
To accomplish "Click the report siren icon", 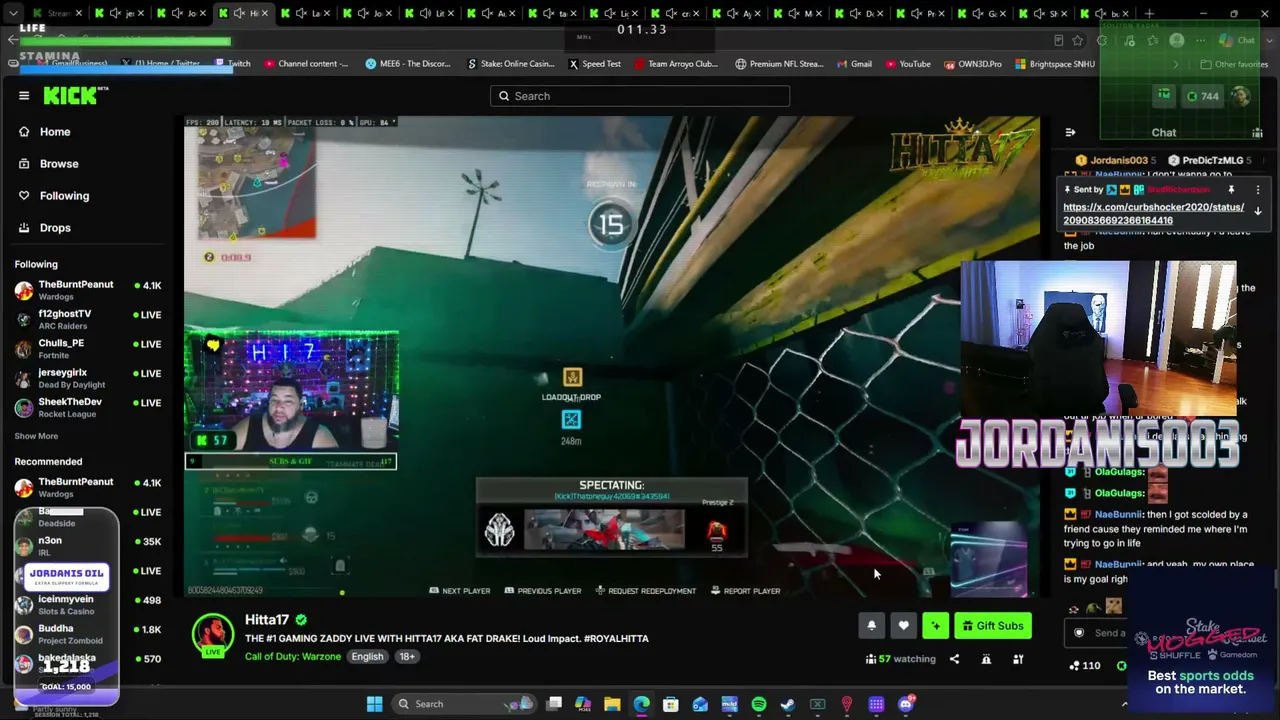I will coord(986,659).
